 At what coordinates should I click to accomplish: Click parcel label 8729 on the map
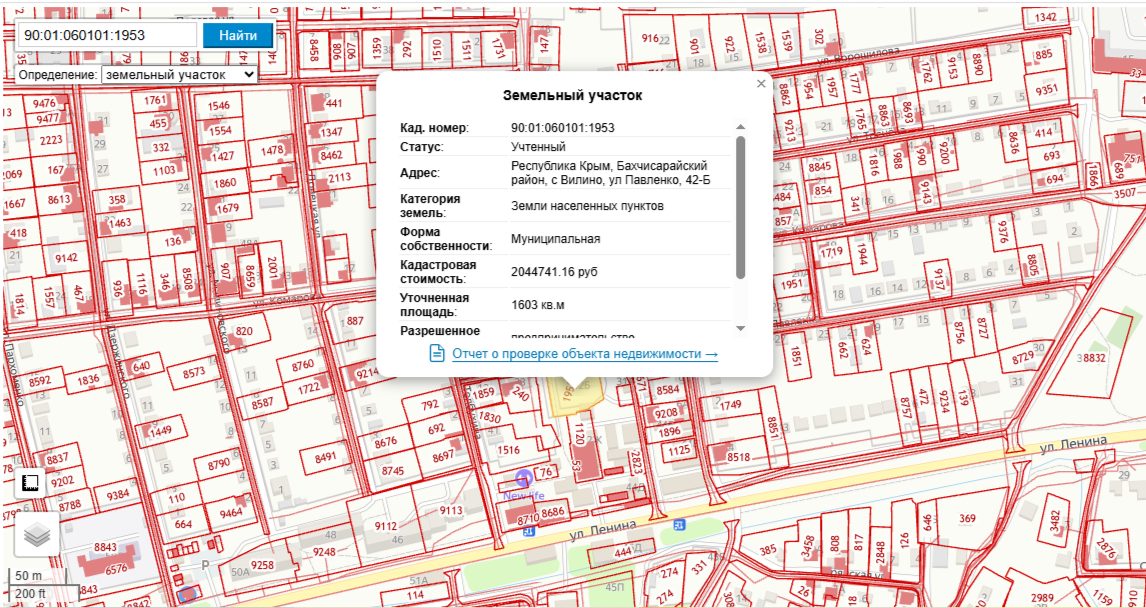coord(1022,357)
